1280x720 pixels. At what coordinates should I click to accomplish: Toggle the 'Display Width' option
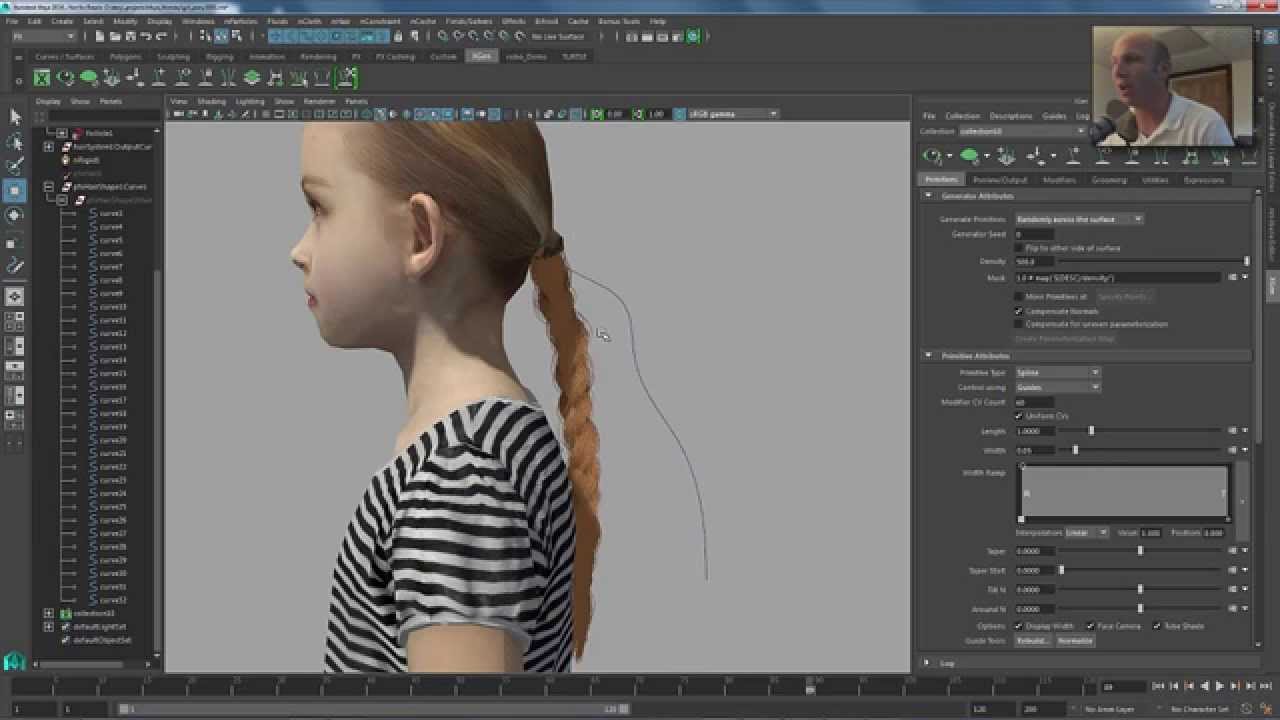(x=1019, y=626)
